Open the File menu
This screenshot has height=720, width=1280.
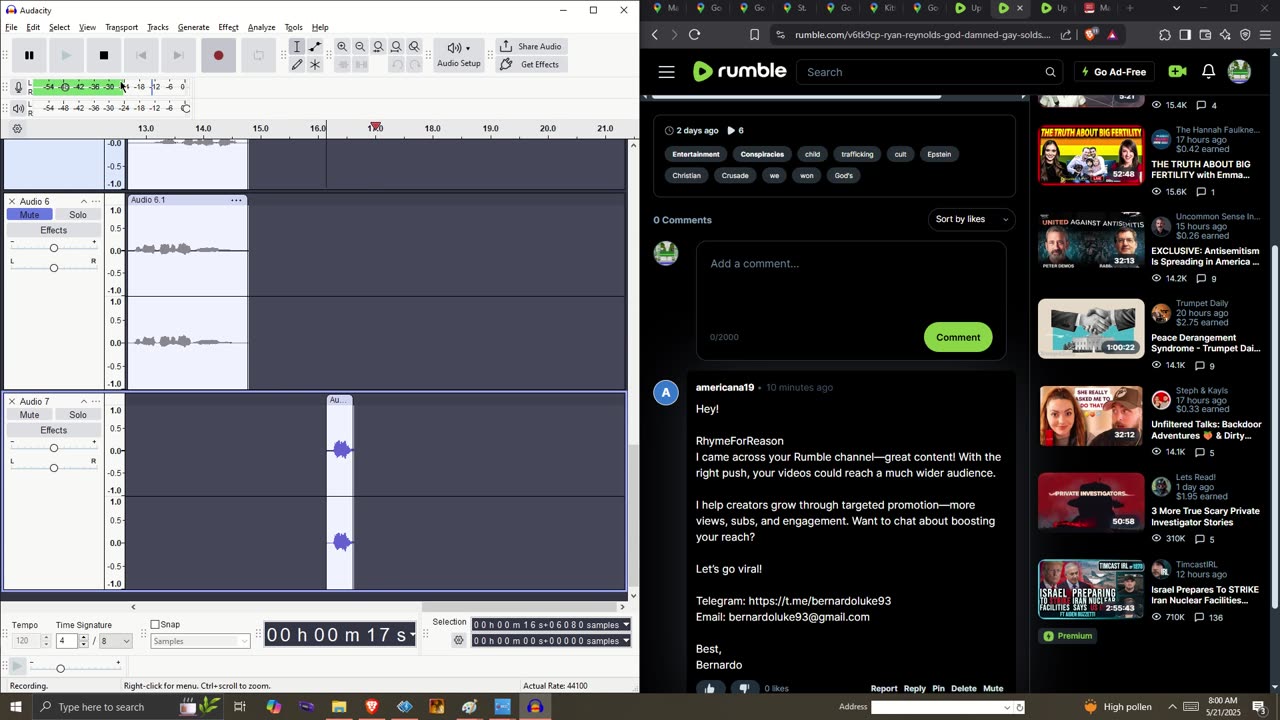[x=11, y=27]
